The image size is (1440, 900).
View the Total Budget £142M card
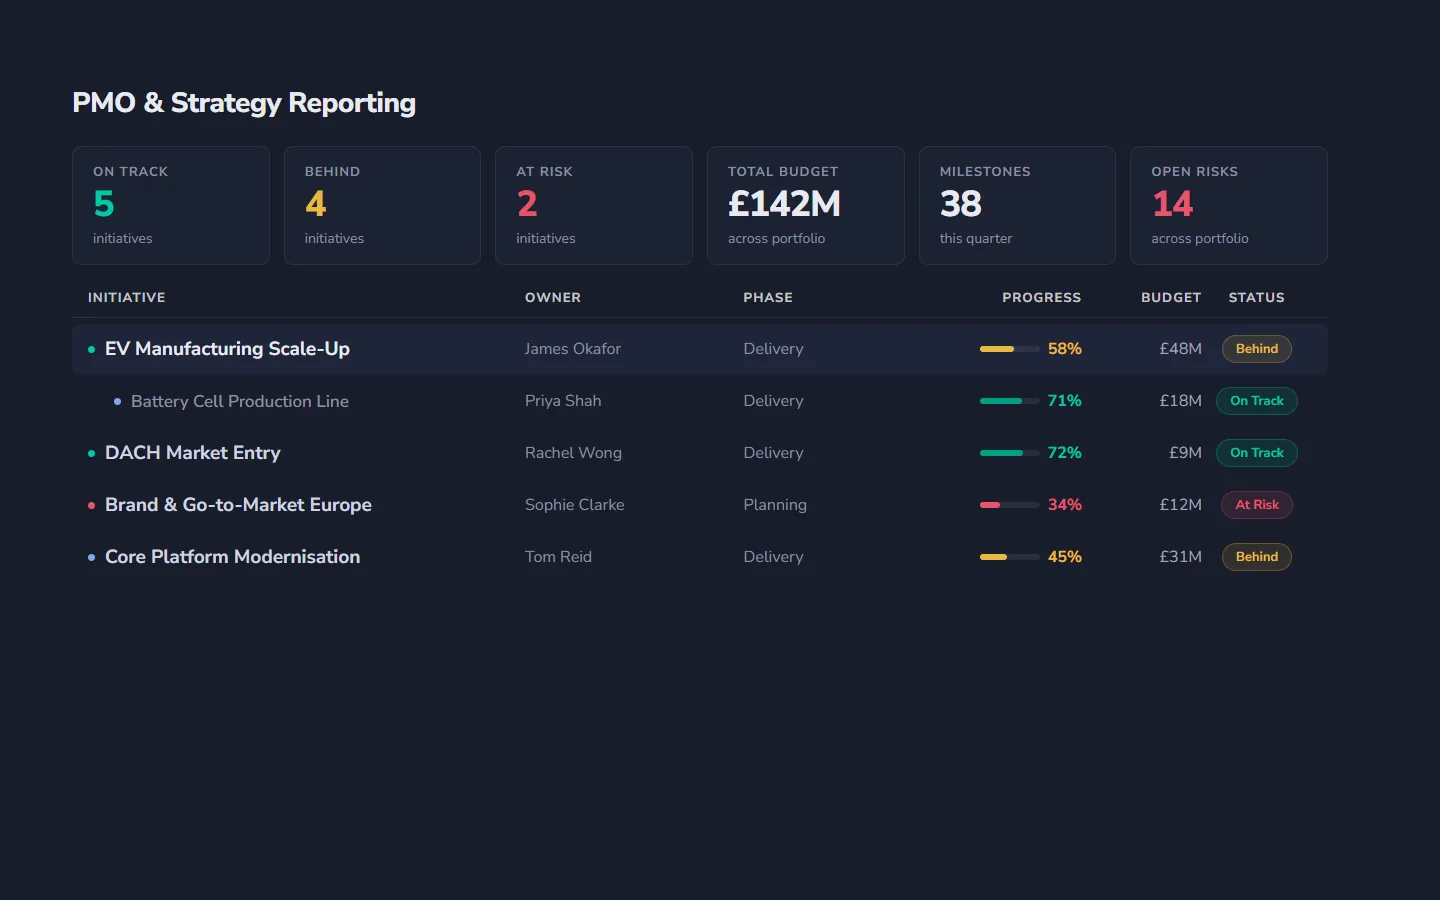coord(805,205)
